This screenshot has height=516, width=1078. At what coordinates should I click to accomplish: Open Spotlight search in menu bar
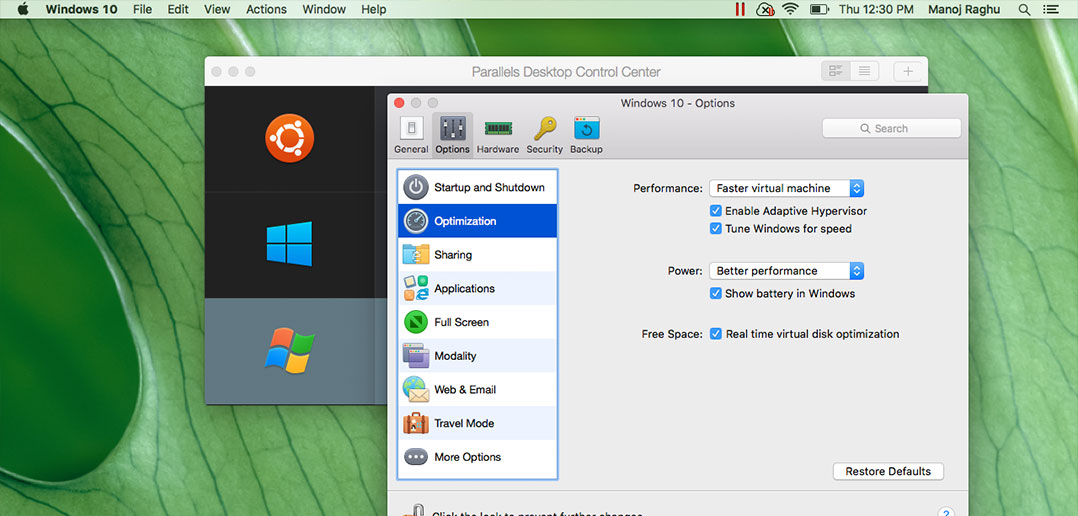(1024, 10)
